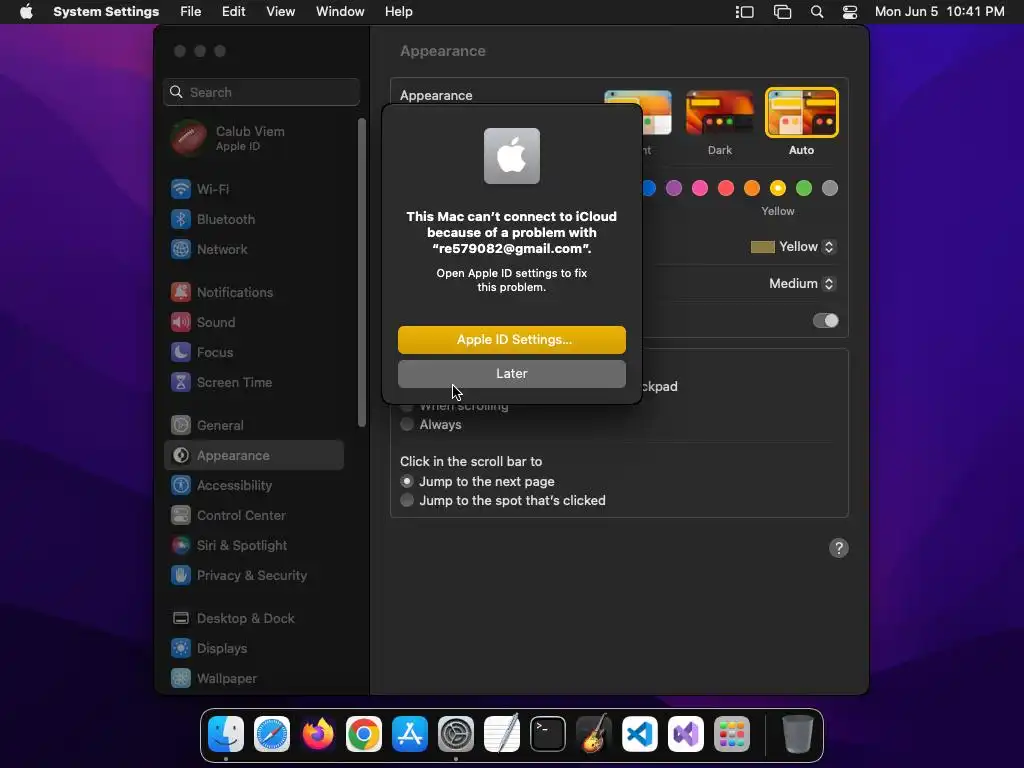Open Trash in the Dock

(797, 734)
